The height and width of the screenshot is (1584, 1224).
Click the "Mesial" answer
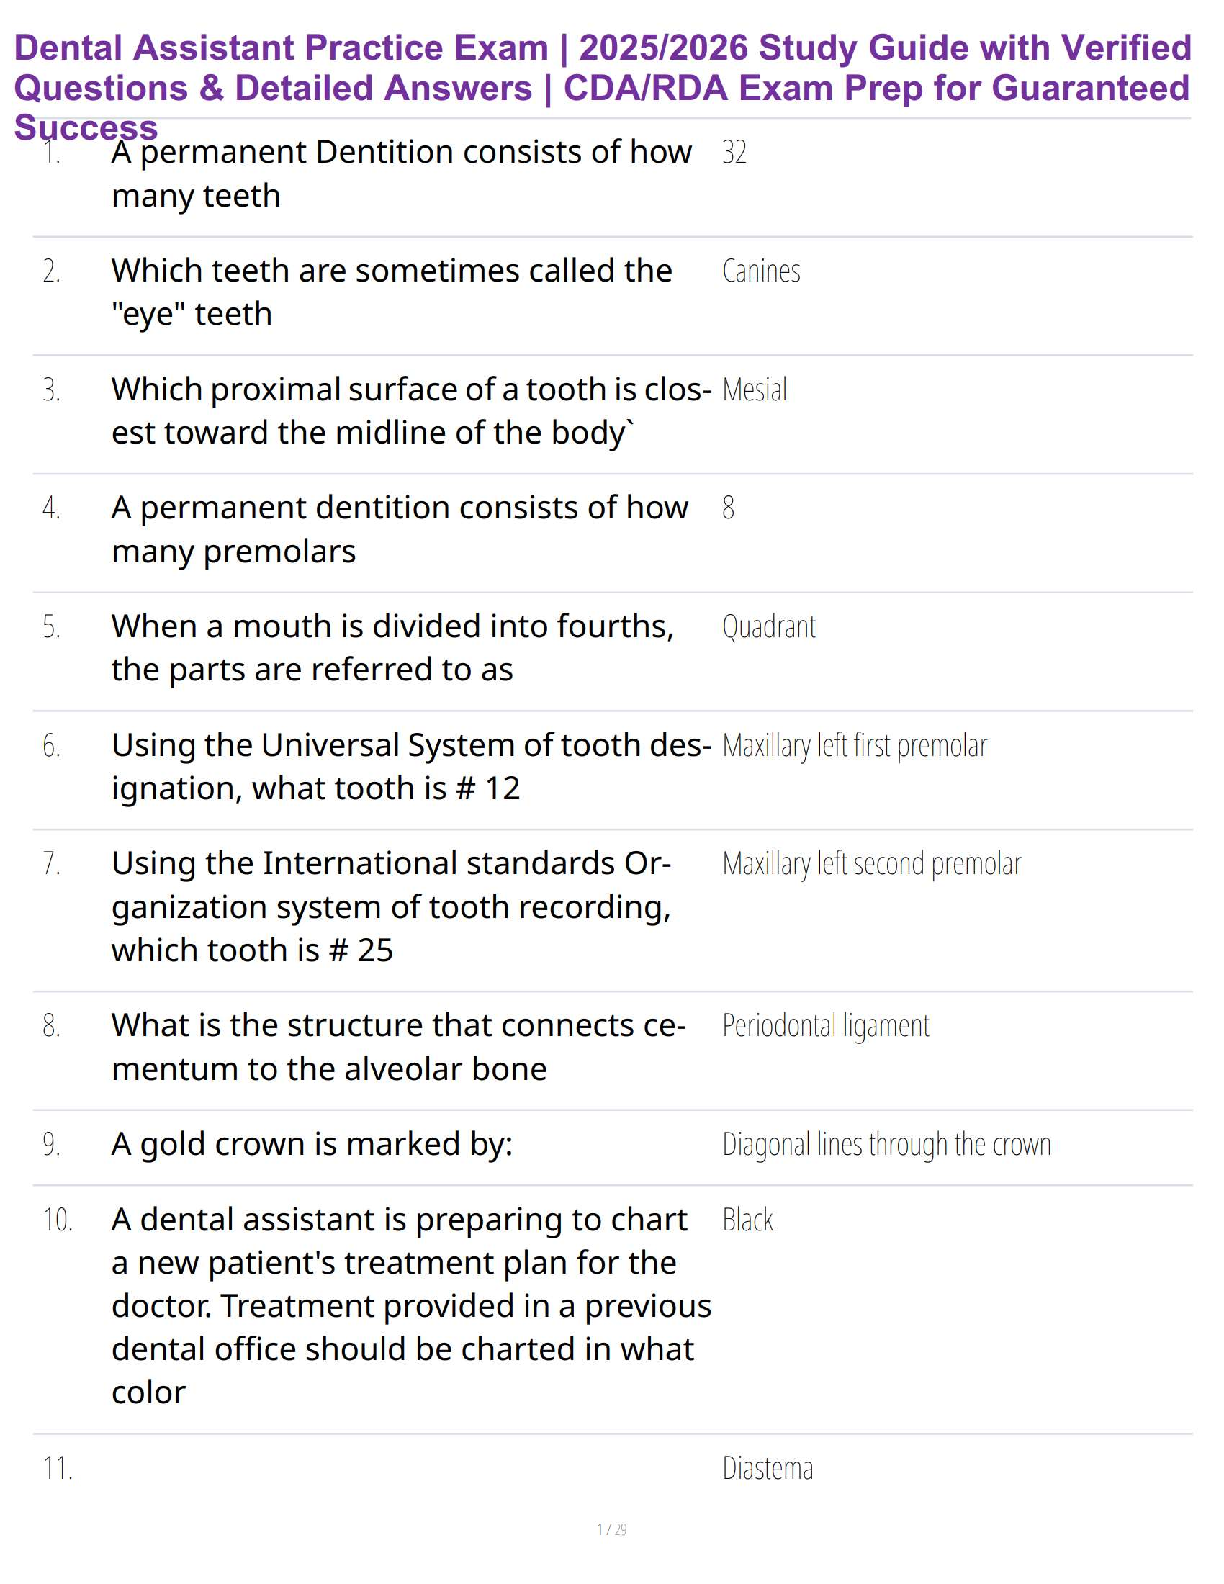click(754, 389)
